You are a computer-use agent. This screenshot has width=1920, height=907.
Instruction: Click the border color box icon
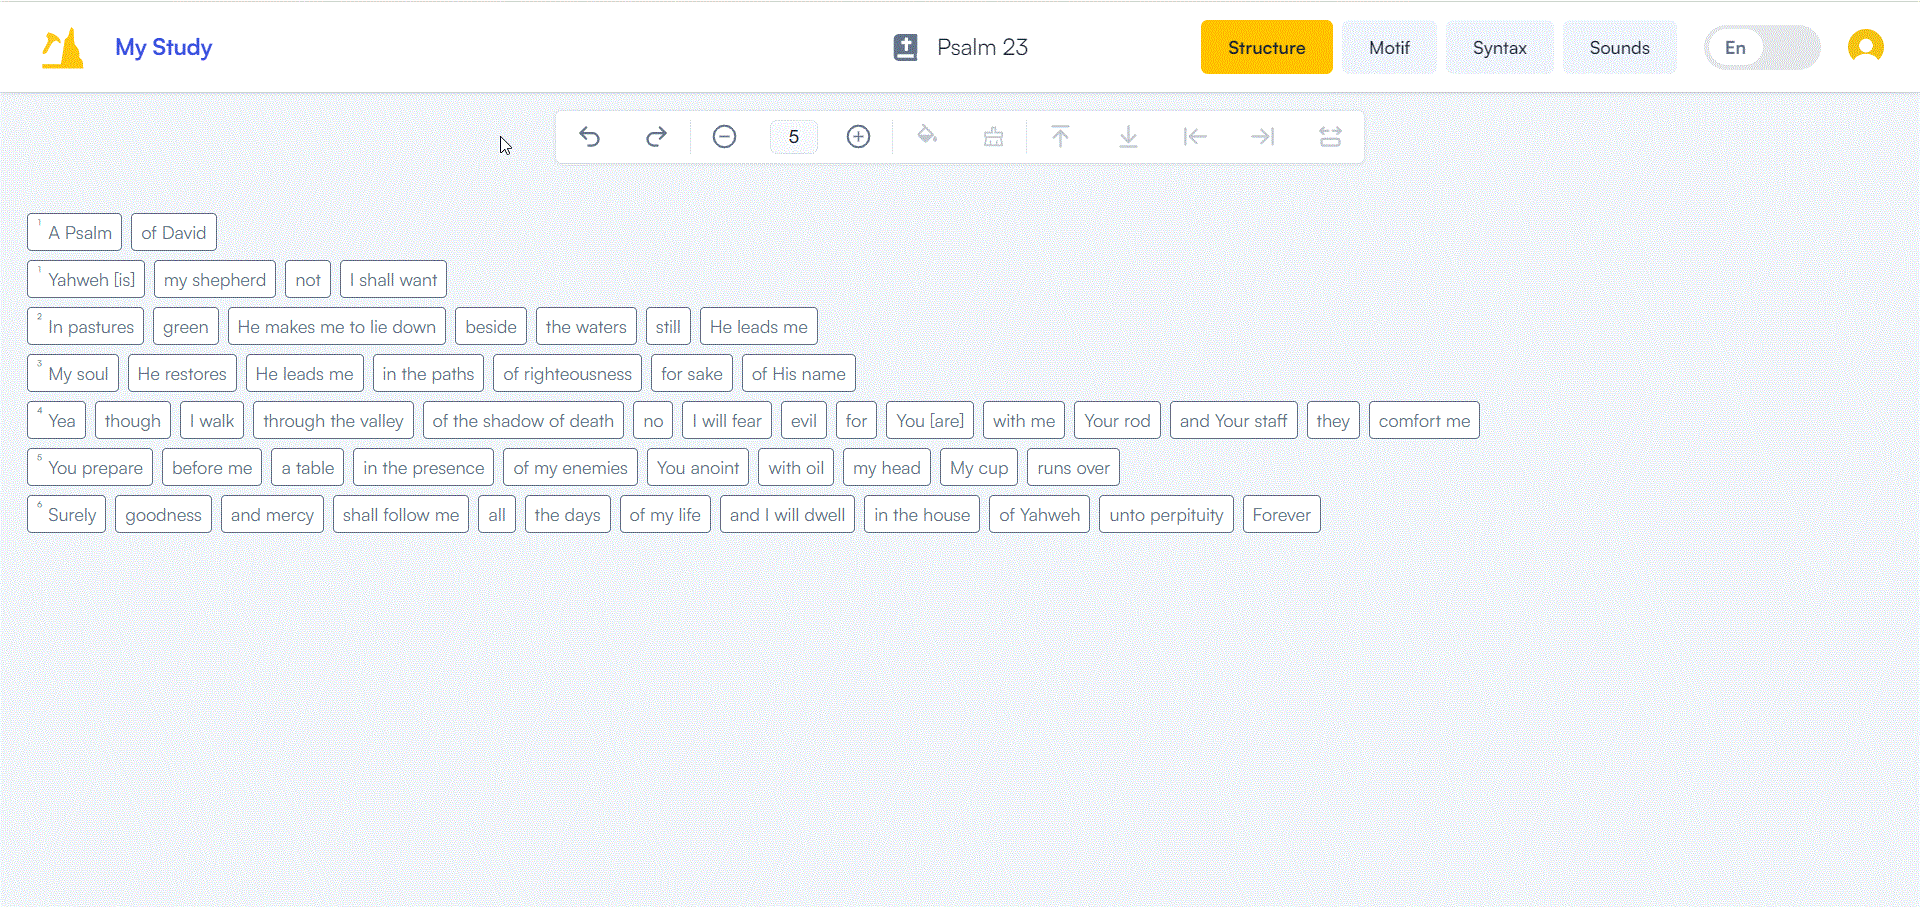(993, 137)
